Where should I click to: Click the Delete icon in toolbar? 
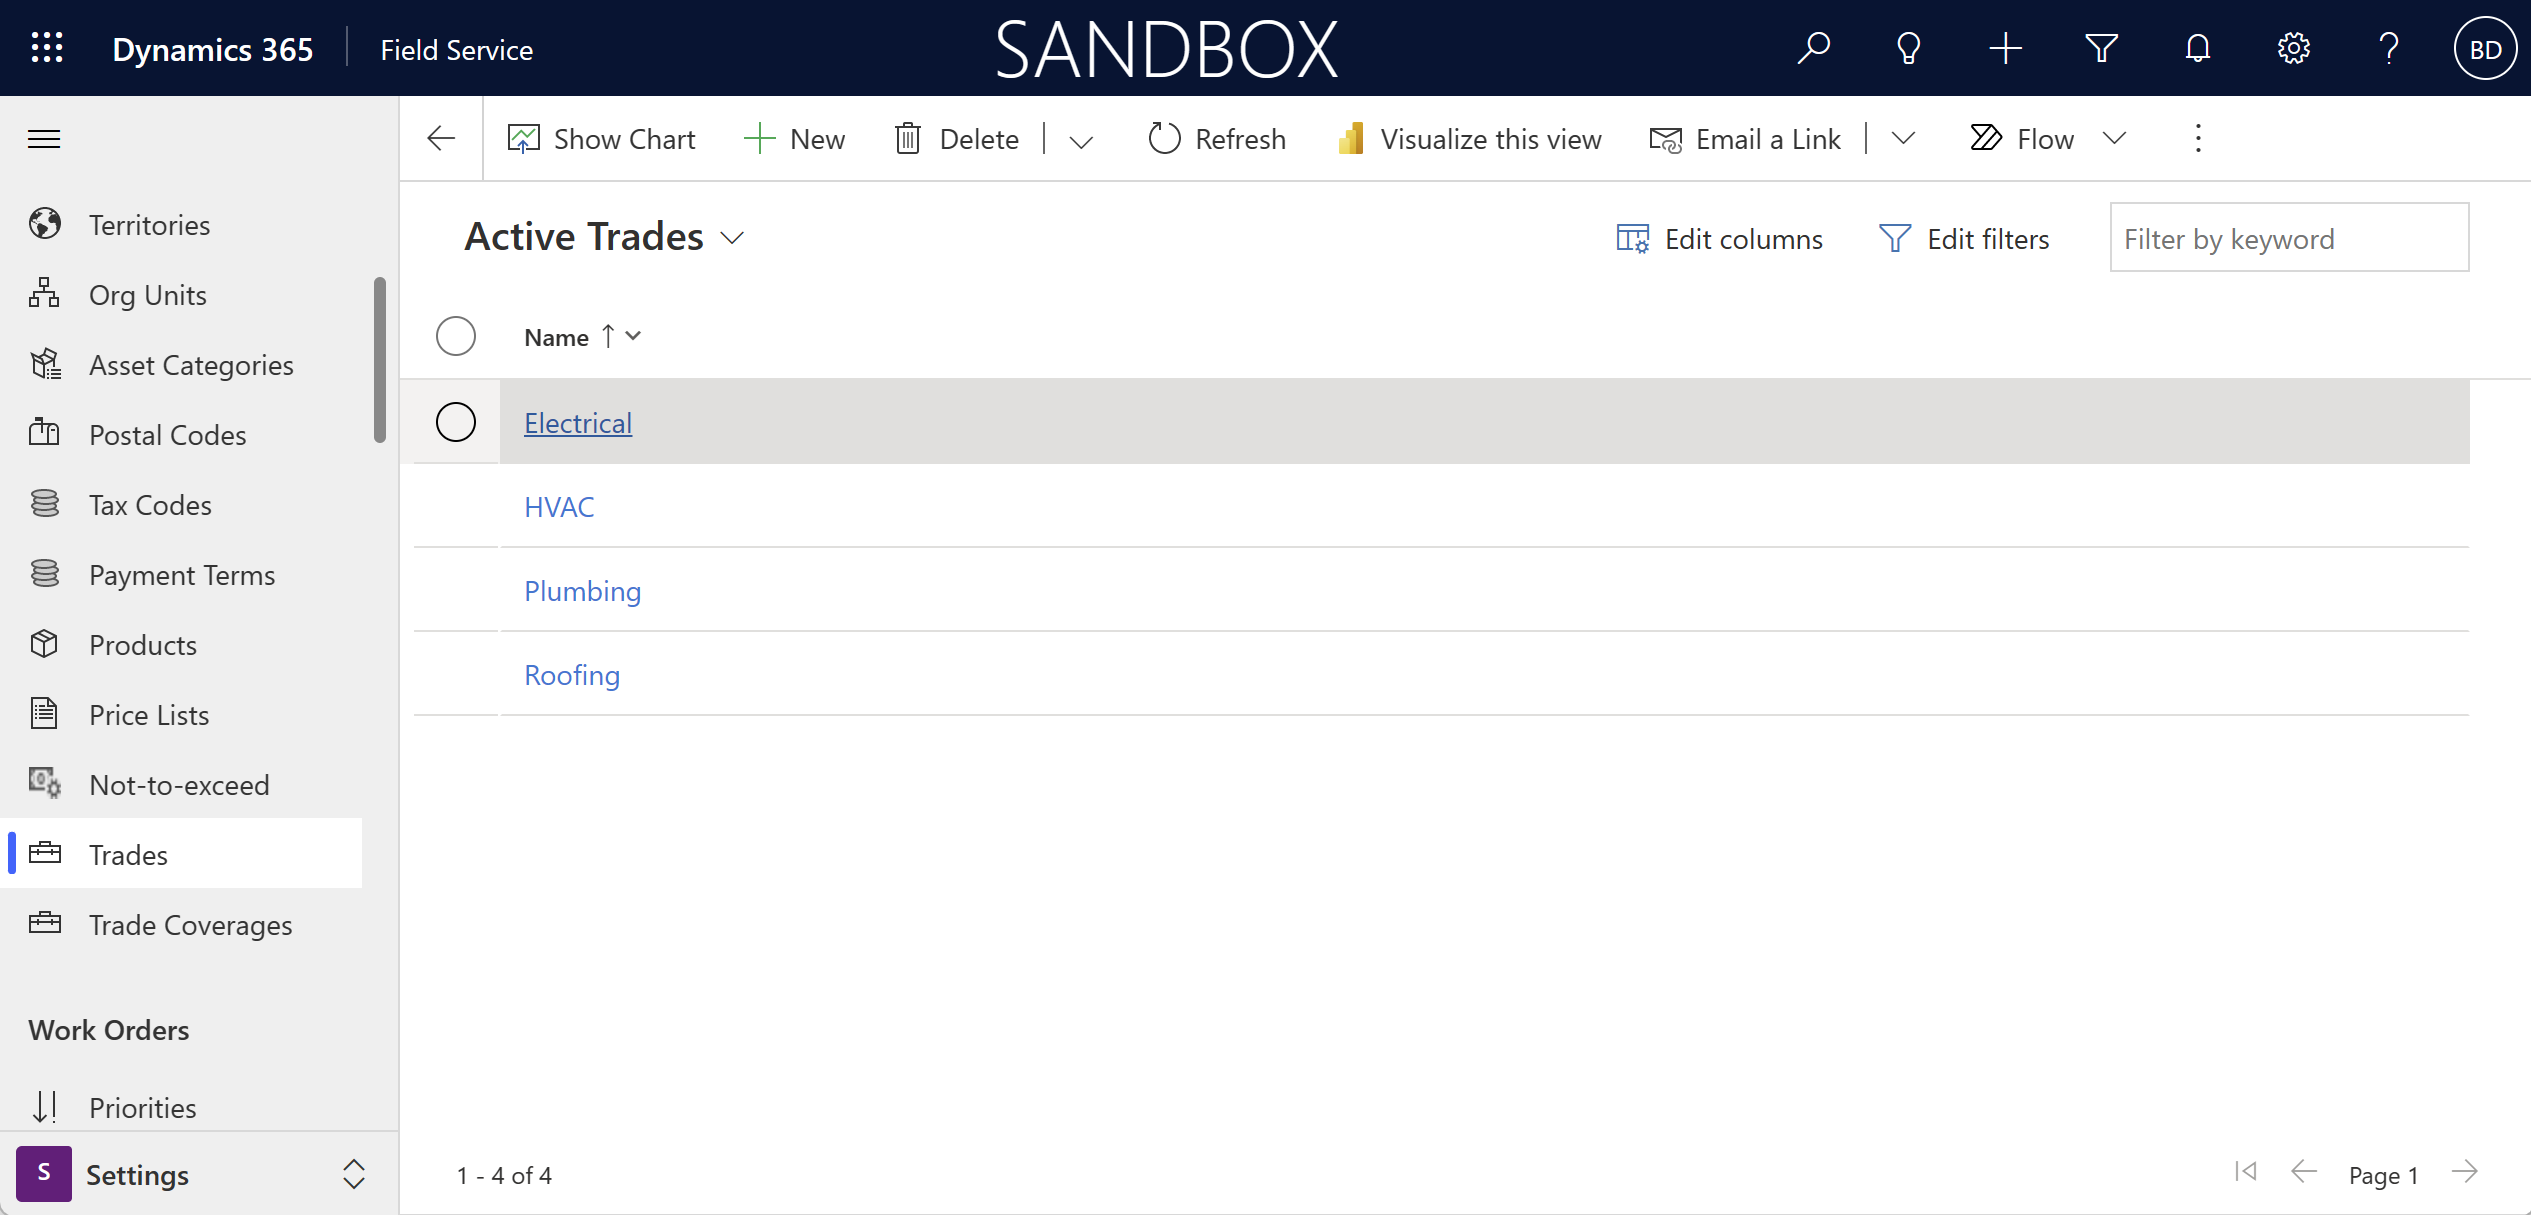909,137
